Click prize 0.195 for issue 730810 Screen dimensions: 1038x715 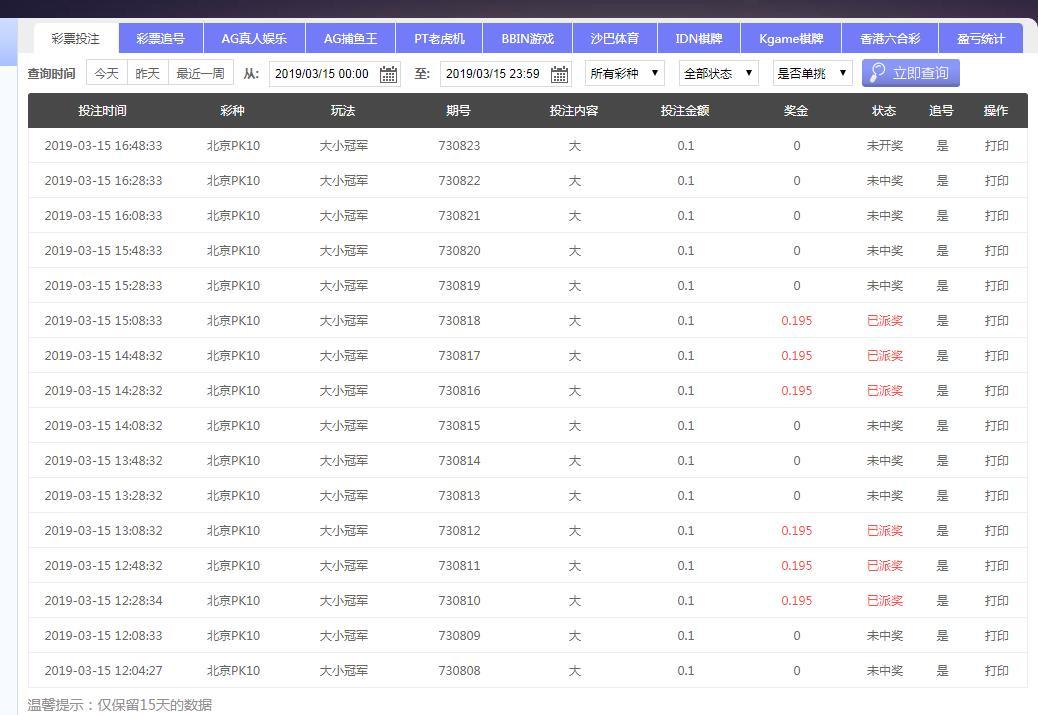pos(796,600)
